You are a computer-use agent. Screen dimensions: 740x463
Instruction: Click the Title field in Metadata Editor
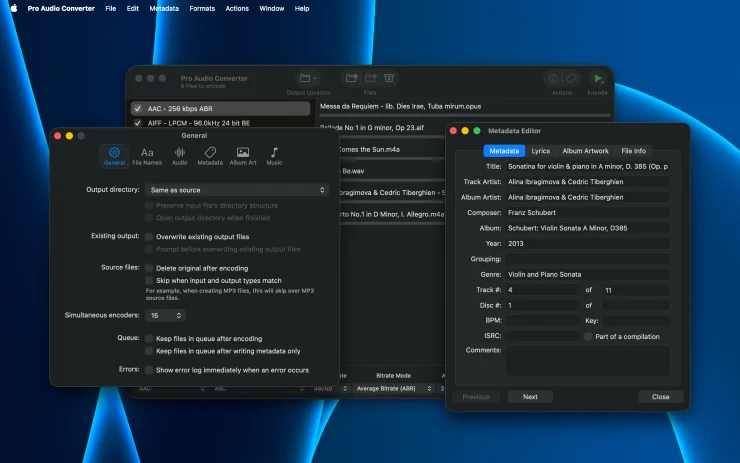588,167
